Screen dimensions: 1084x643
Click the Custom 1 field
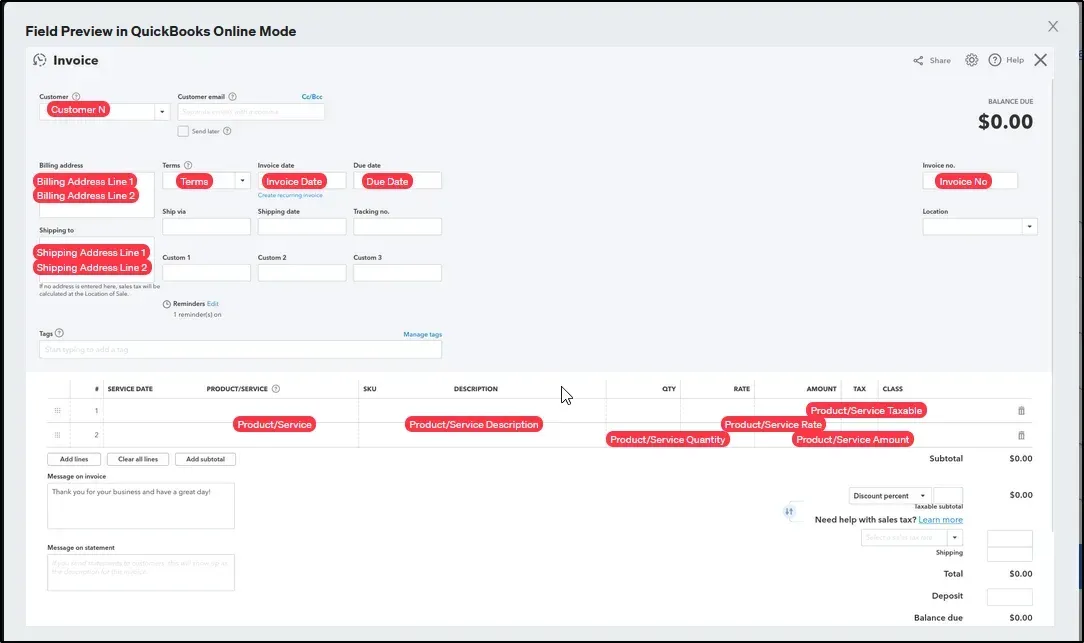pos(207,273)
